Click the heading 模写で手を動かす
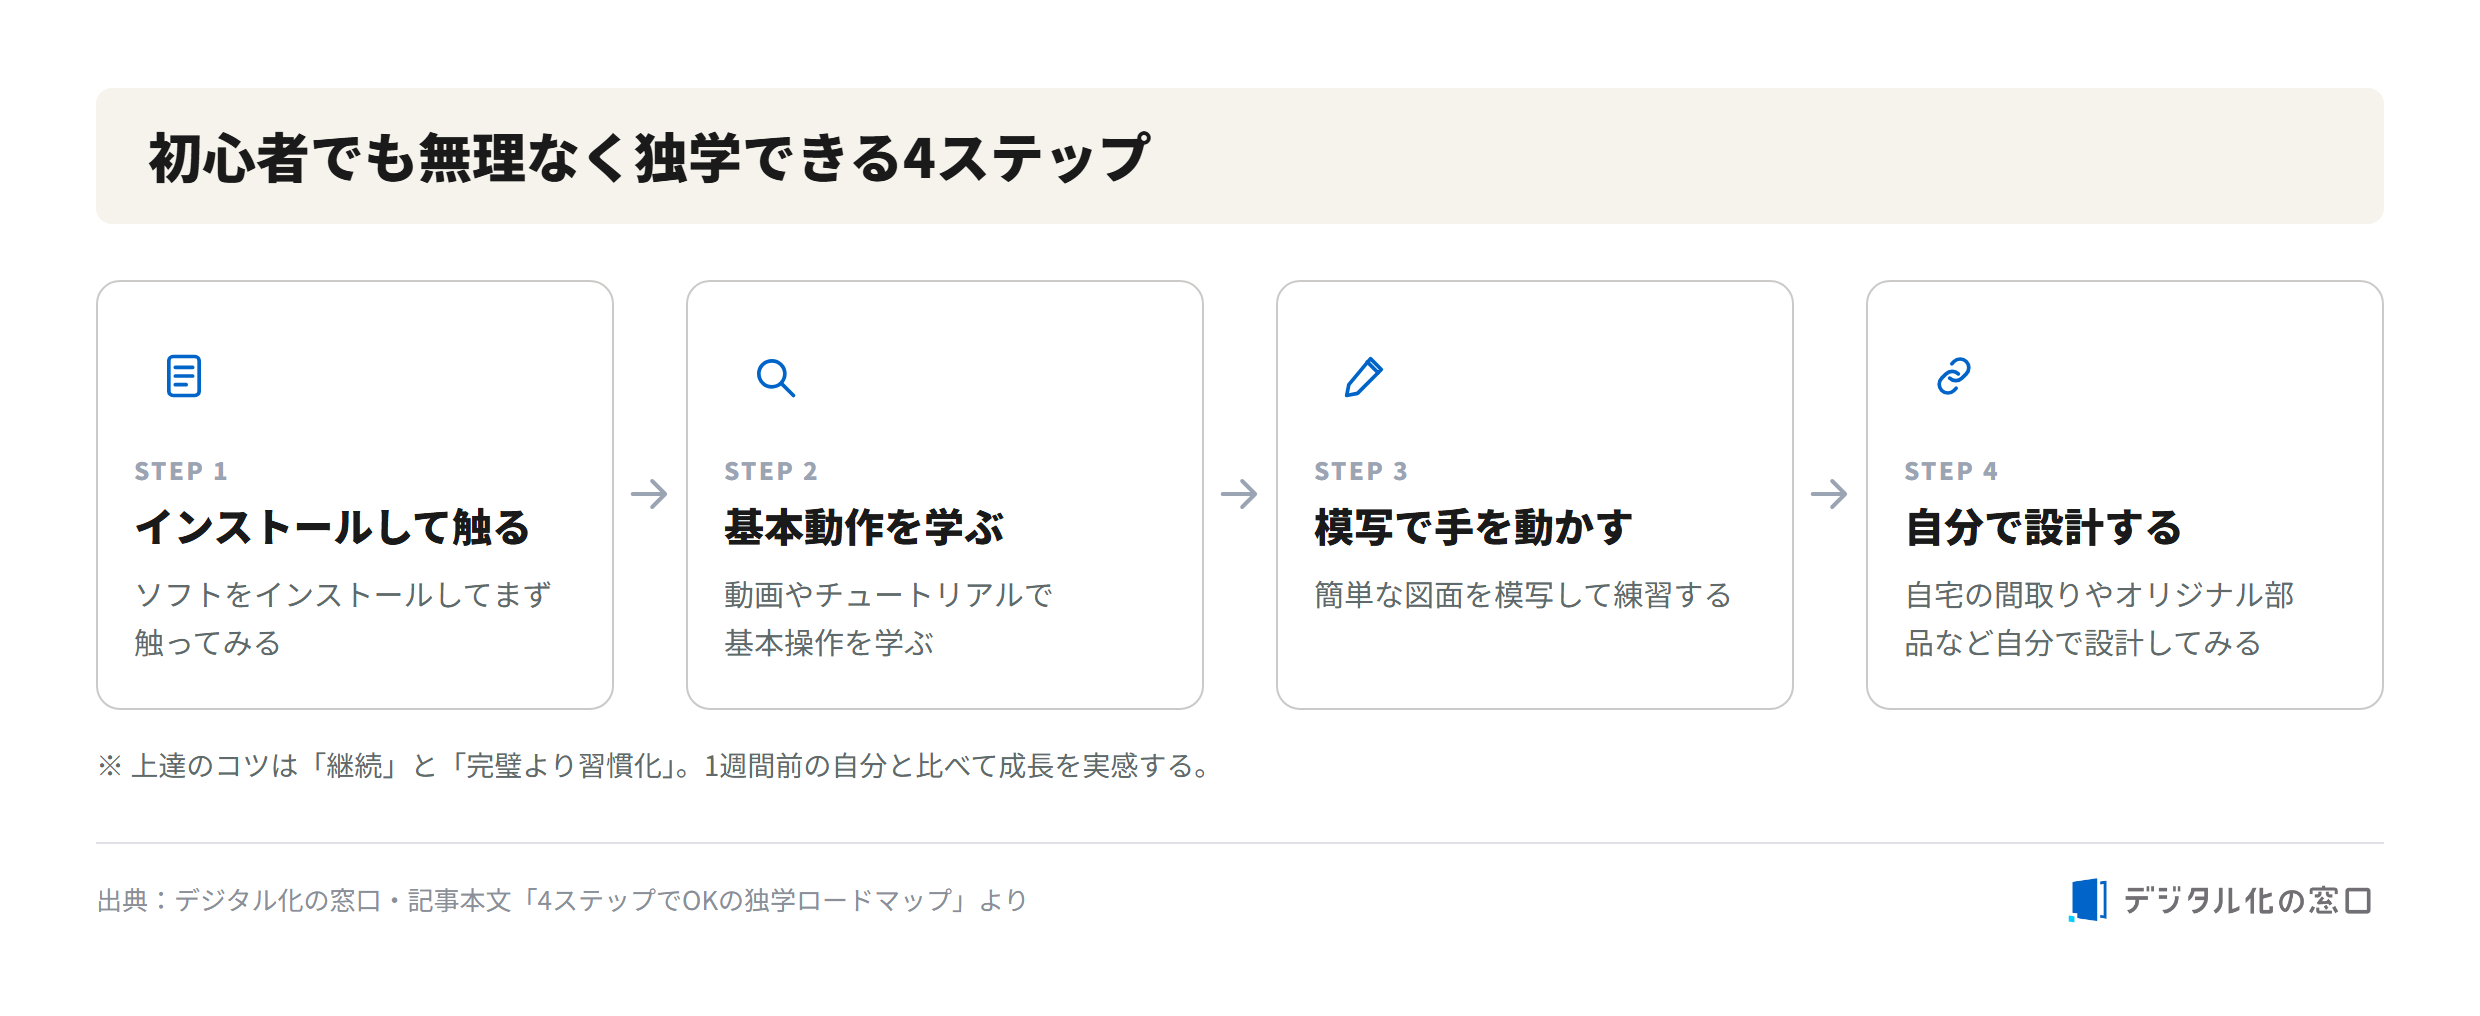The height and width of the screenshot is (1016, 2480). [1473, 527]
